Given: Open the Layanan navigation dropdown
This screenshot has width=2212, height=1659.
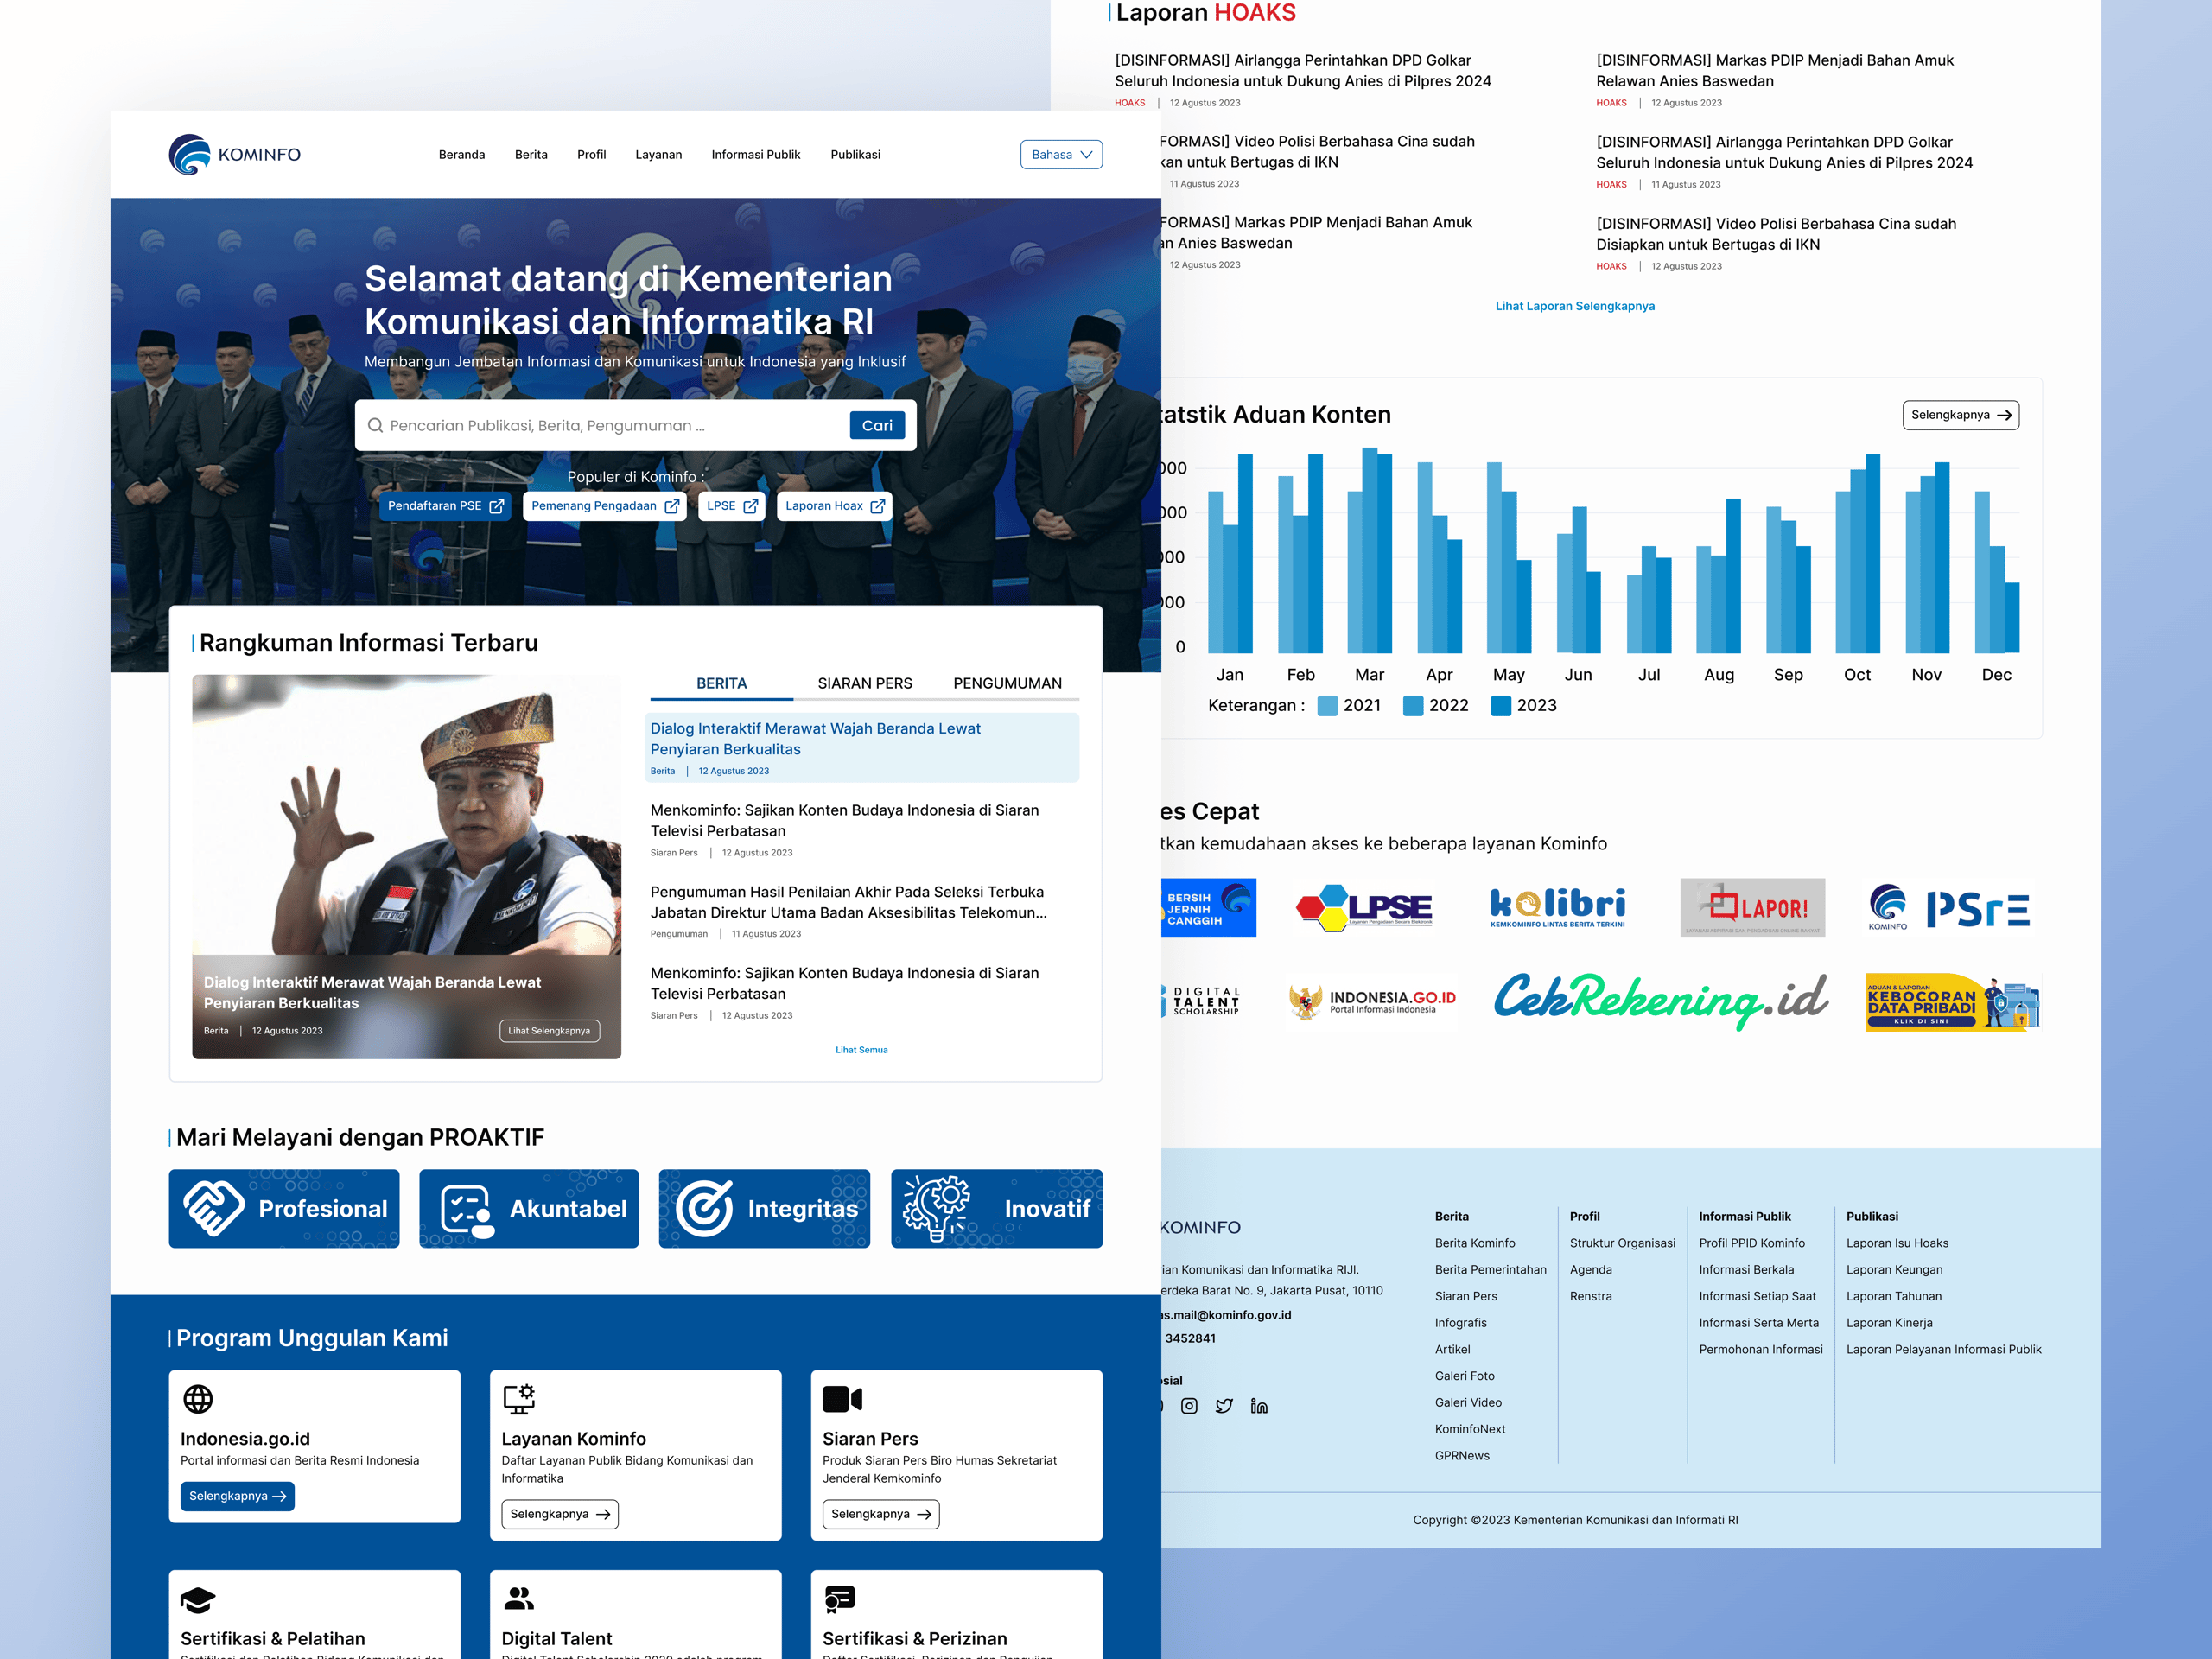Looking at the screenshot, I should click(x=659, y=154).
